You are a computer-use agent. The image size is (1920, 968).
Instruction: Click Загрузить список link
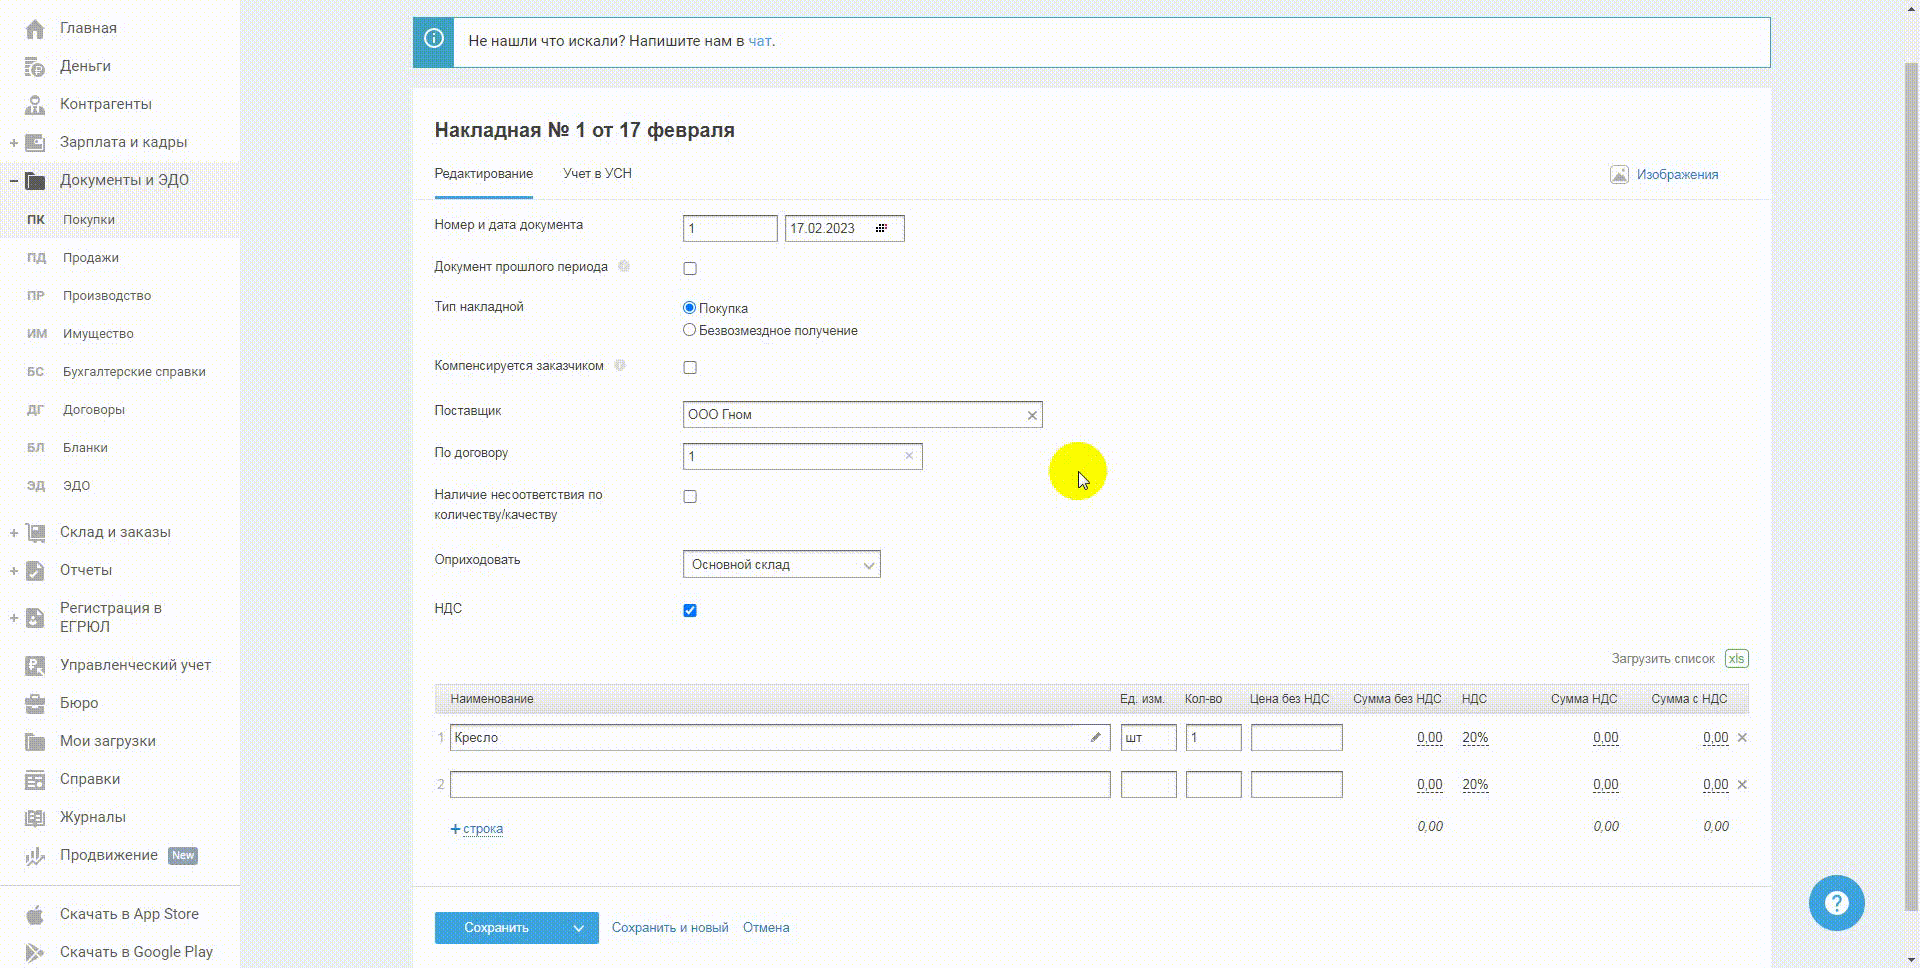(x=1663, y=659)
